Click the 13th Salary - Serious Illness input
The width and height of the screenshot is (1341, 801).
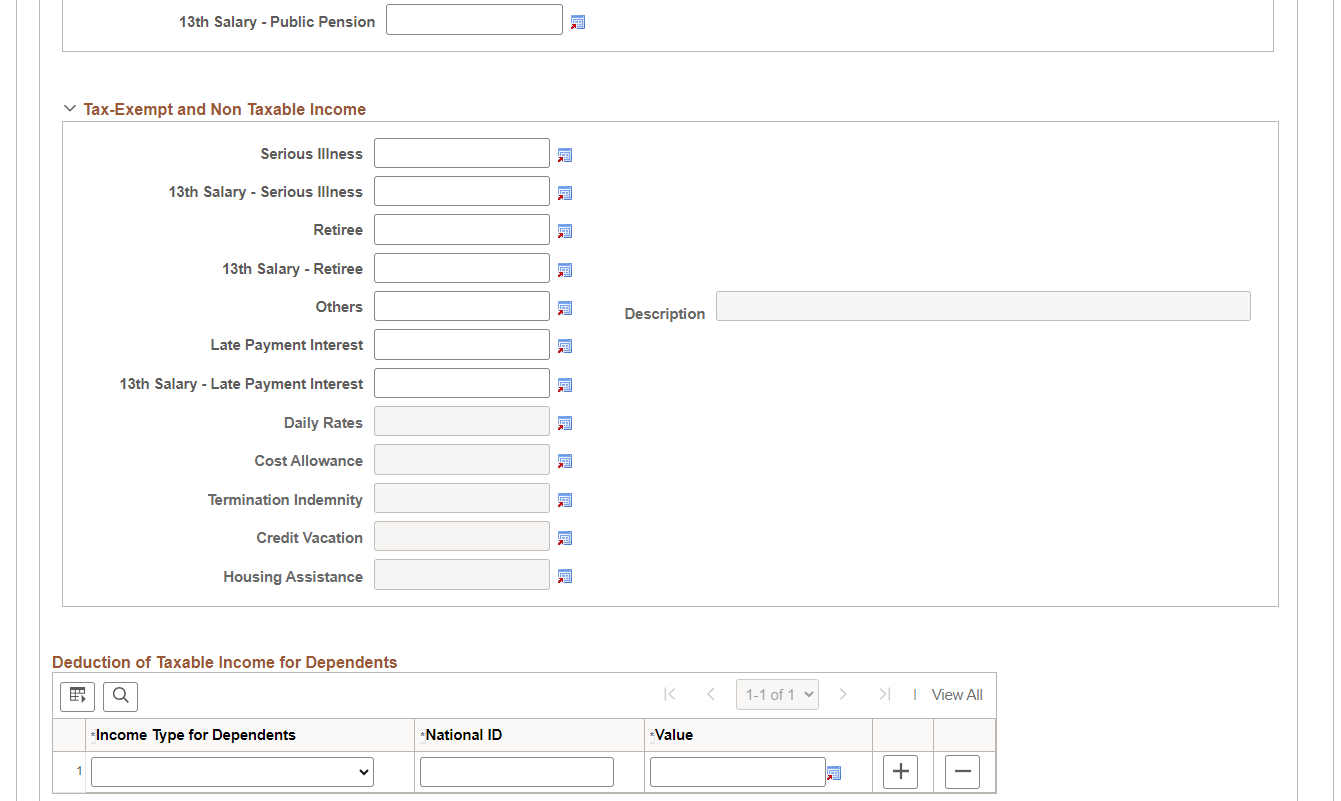click(x=462, y=191)
